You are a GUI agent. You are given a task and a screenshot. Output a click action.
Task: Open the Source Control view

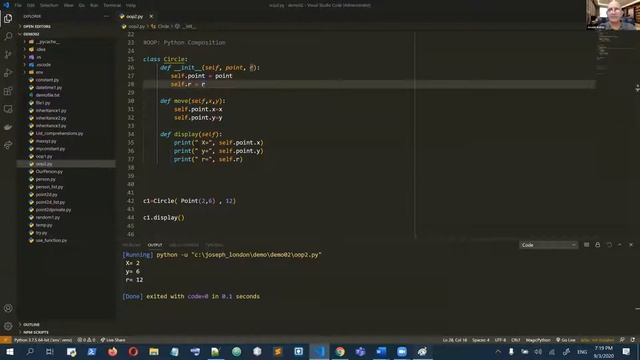click(8, 54)
